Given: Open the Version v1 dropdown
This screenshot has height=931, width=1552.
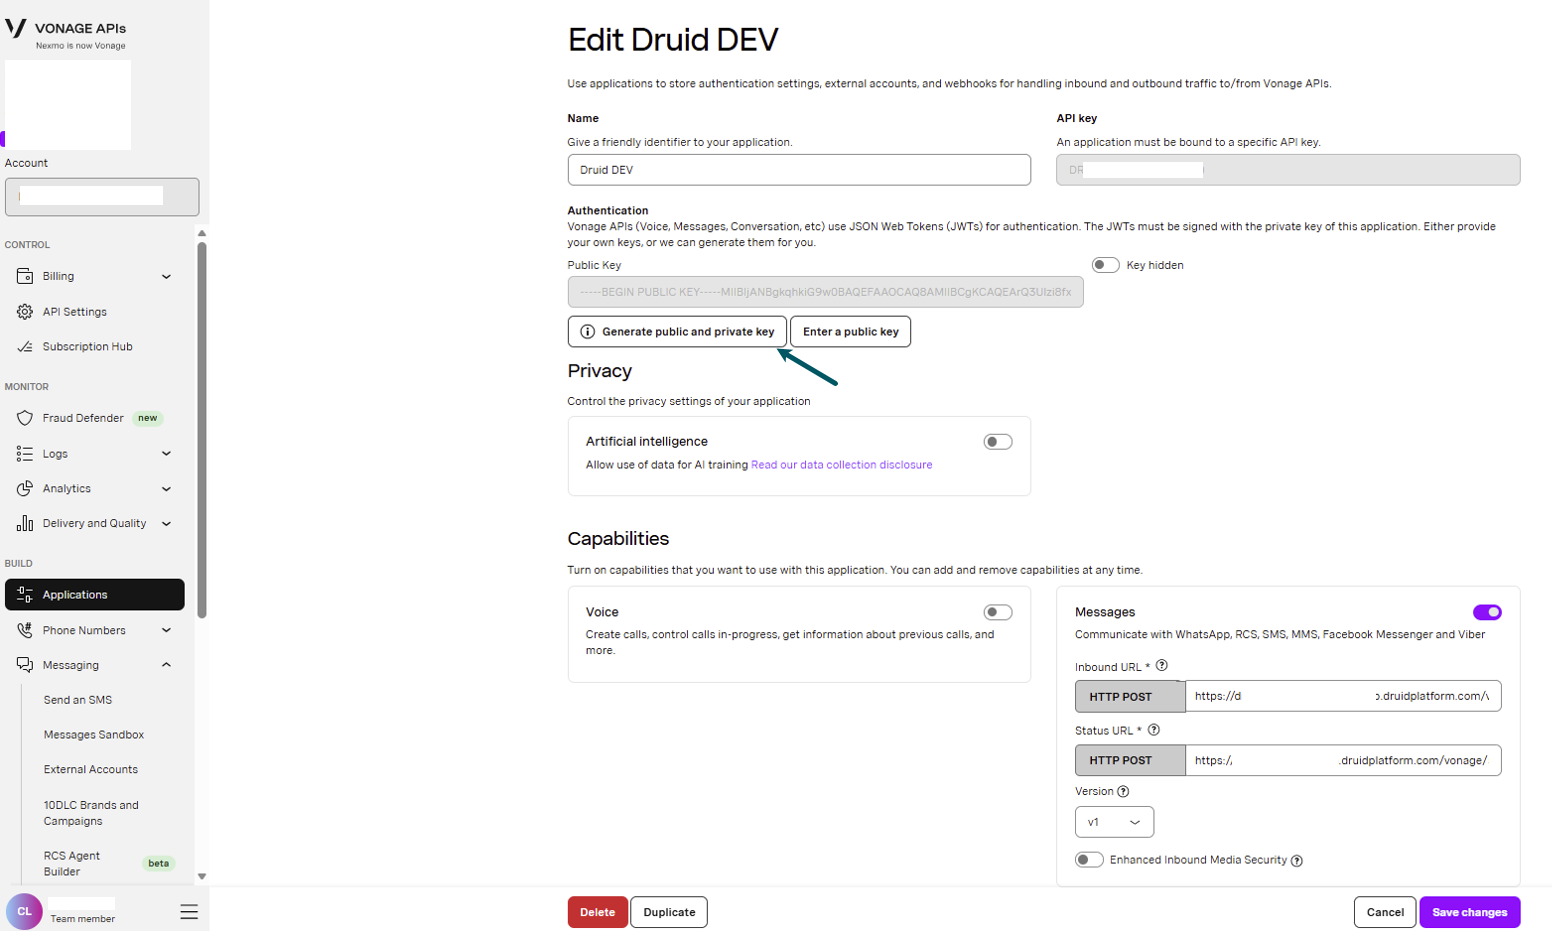Looking at the screenshot, I should 1114,822.
